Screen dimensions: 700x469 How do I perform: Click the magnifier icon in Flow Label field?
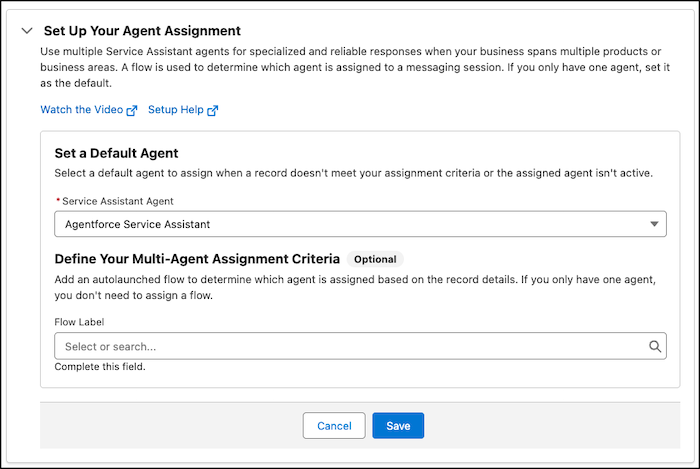(x=654, y=346)
